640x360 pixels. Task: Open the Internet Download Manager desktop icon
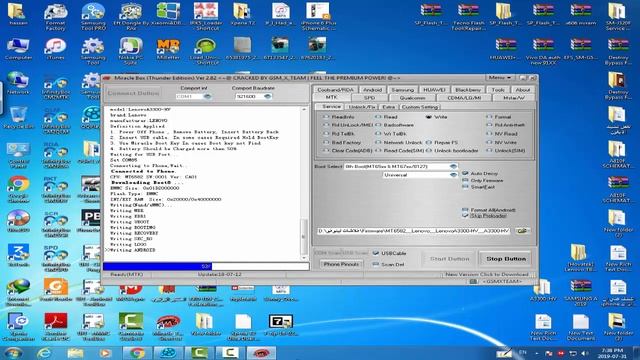(x=18, y=292)
